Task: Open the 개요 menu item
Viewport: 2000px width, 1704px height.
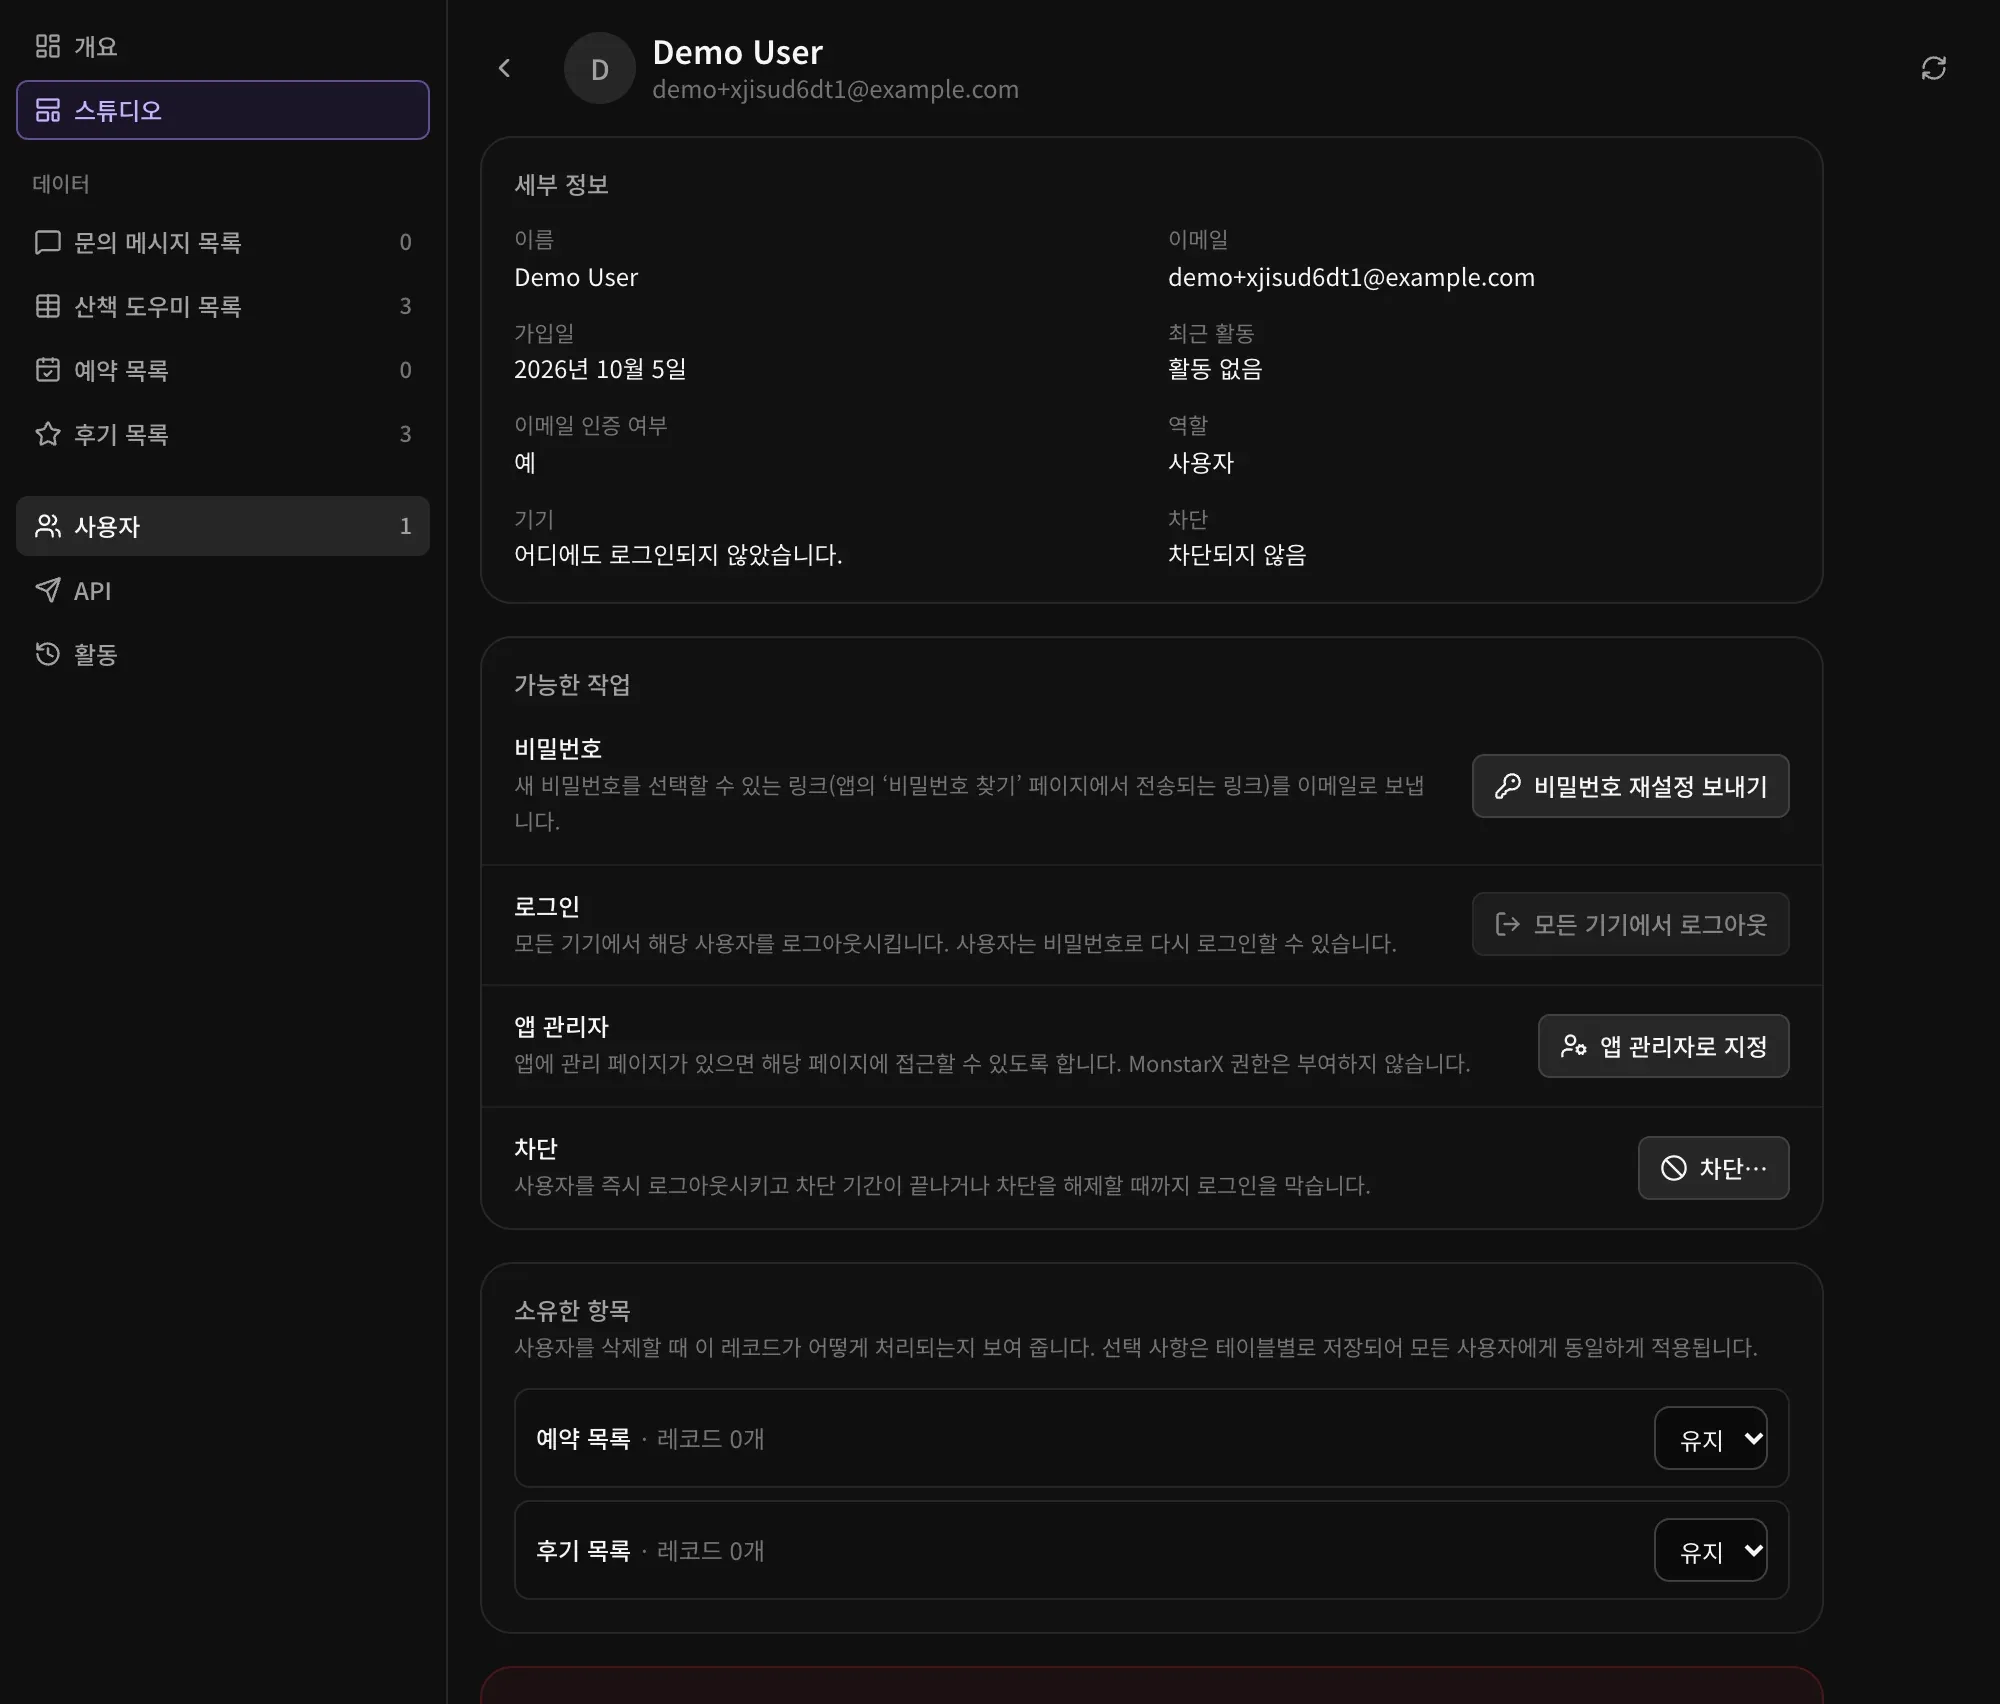Action: click(223, 46)
